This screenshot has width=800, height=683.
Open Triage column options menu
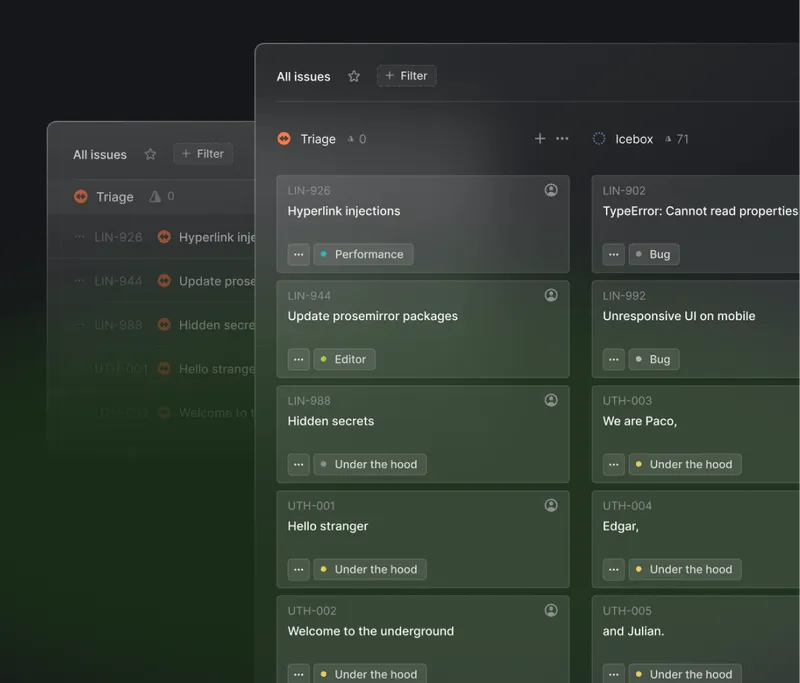562,139
